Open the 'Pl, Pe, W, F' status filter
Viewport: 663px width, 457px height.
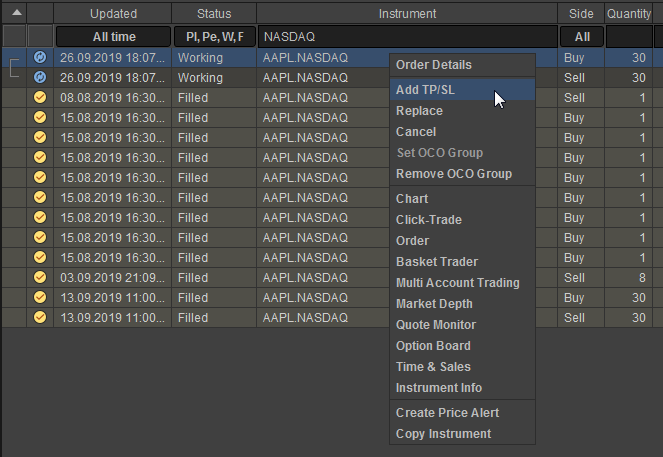(x=214, y=36)
